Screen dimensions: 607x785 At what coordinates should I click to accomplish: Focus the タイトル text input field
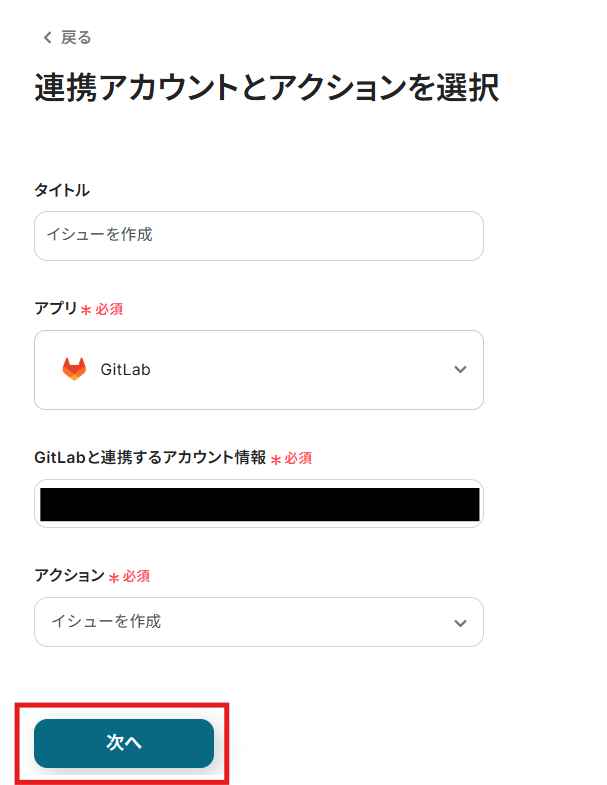point(259,236)
